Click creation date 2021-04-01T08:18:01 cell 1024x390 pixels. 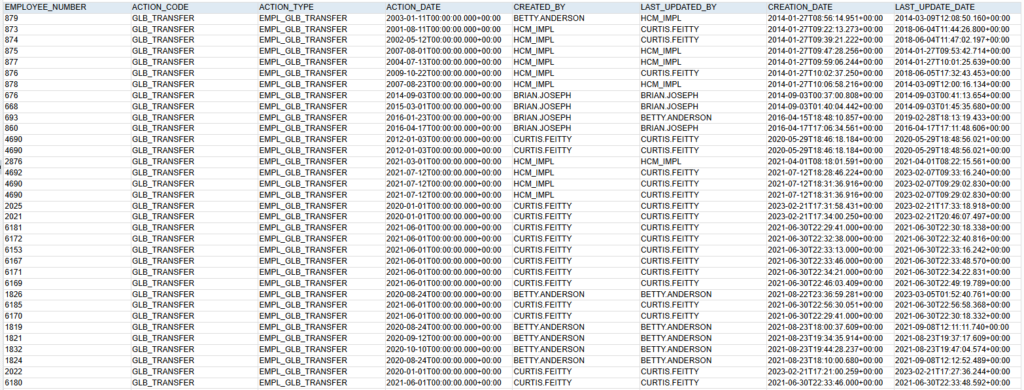click(829, 161)
